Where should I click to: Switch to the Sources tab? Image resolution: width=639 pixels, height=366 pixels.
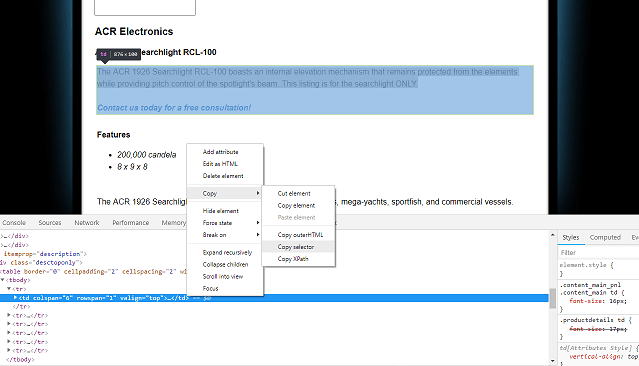50,223
